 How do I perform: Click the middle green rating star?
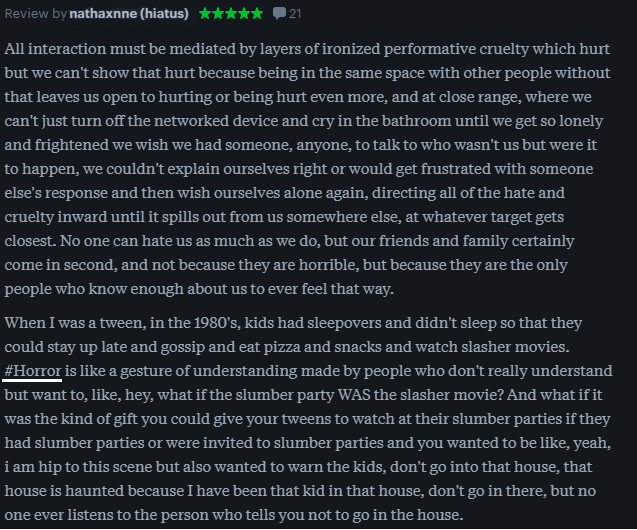point(231,14)
